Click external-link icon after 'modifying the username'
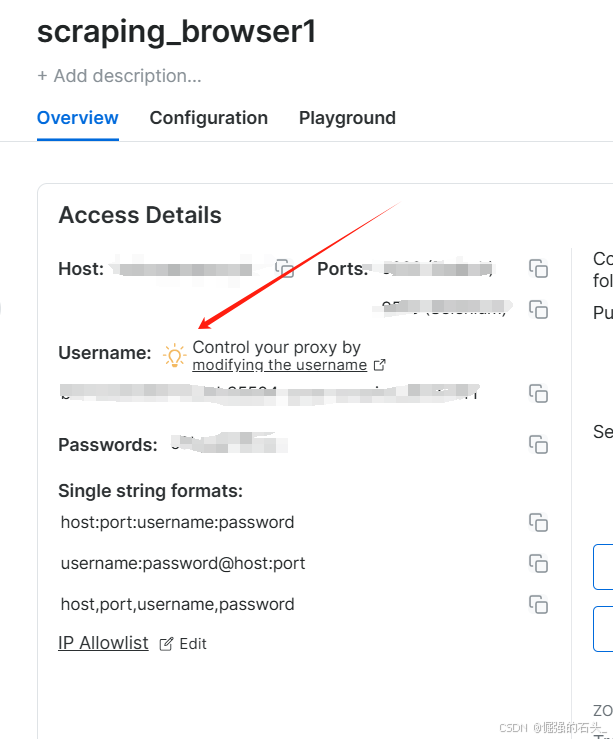 coord(379,366)
